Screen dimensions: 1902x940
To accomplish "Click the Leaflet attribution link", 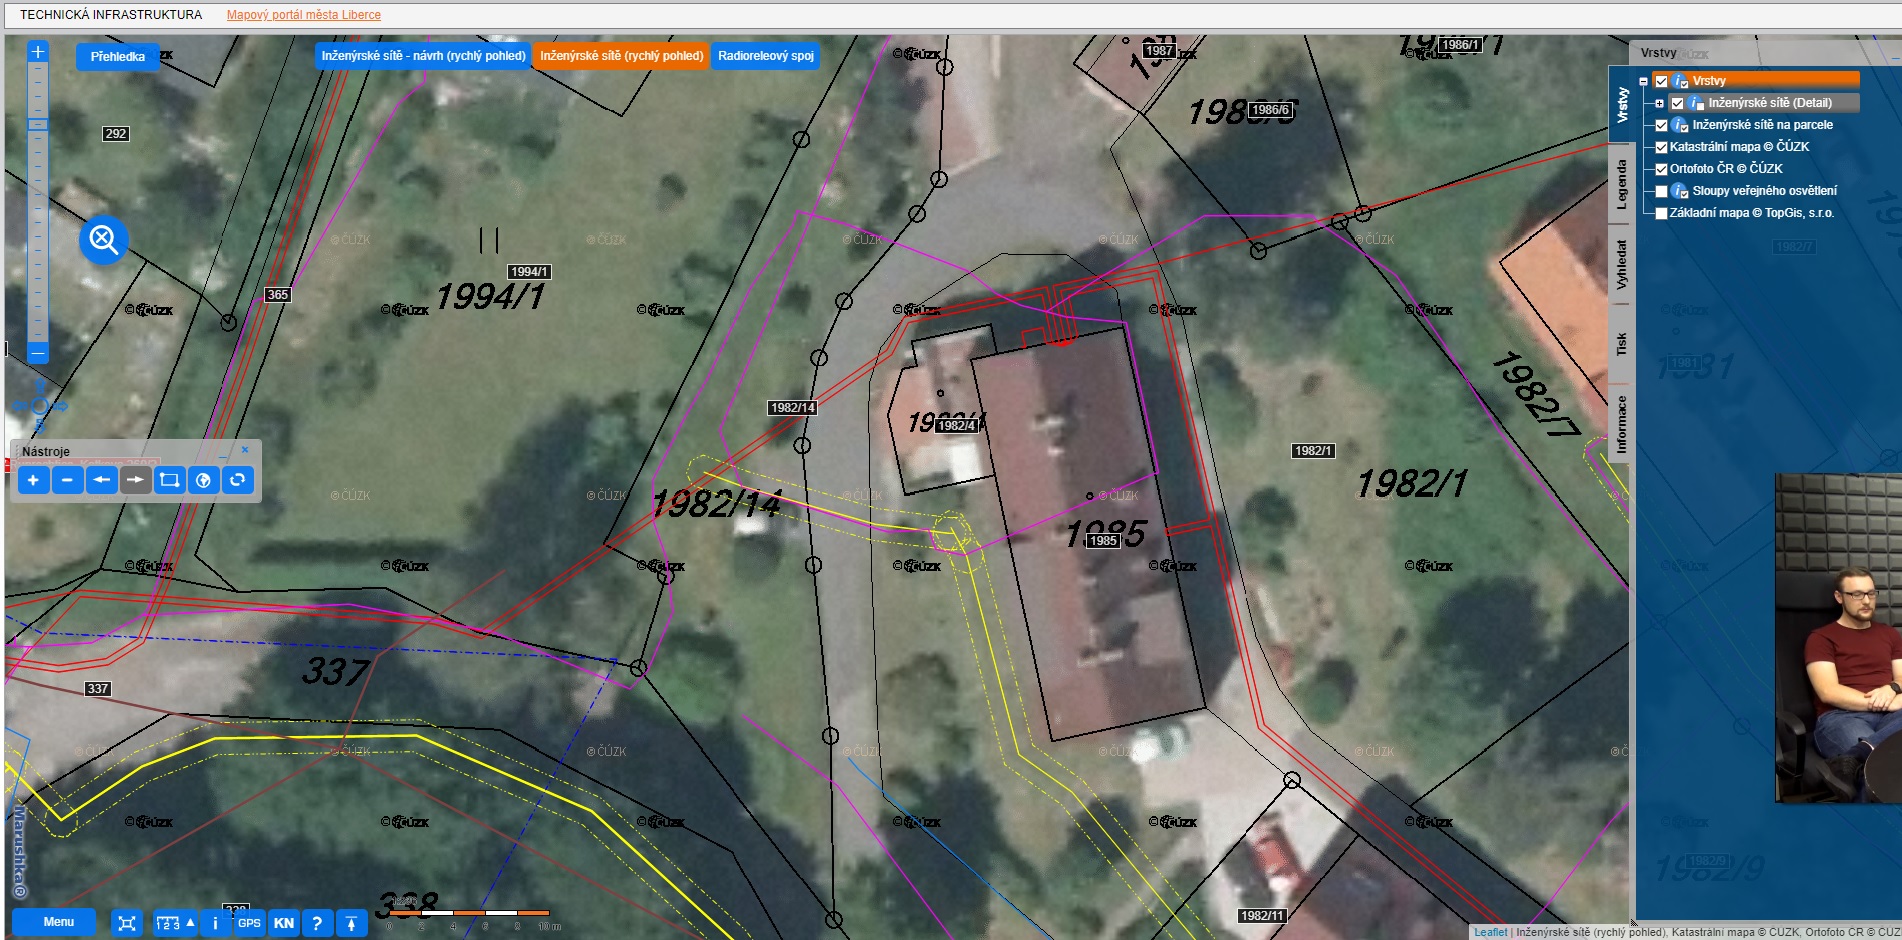I will [1490, 932].
